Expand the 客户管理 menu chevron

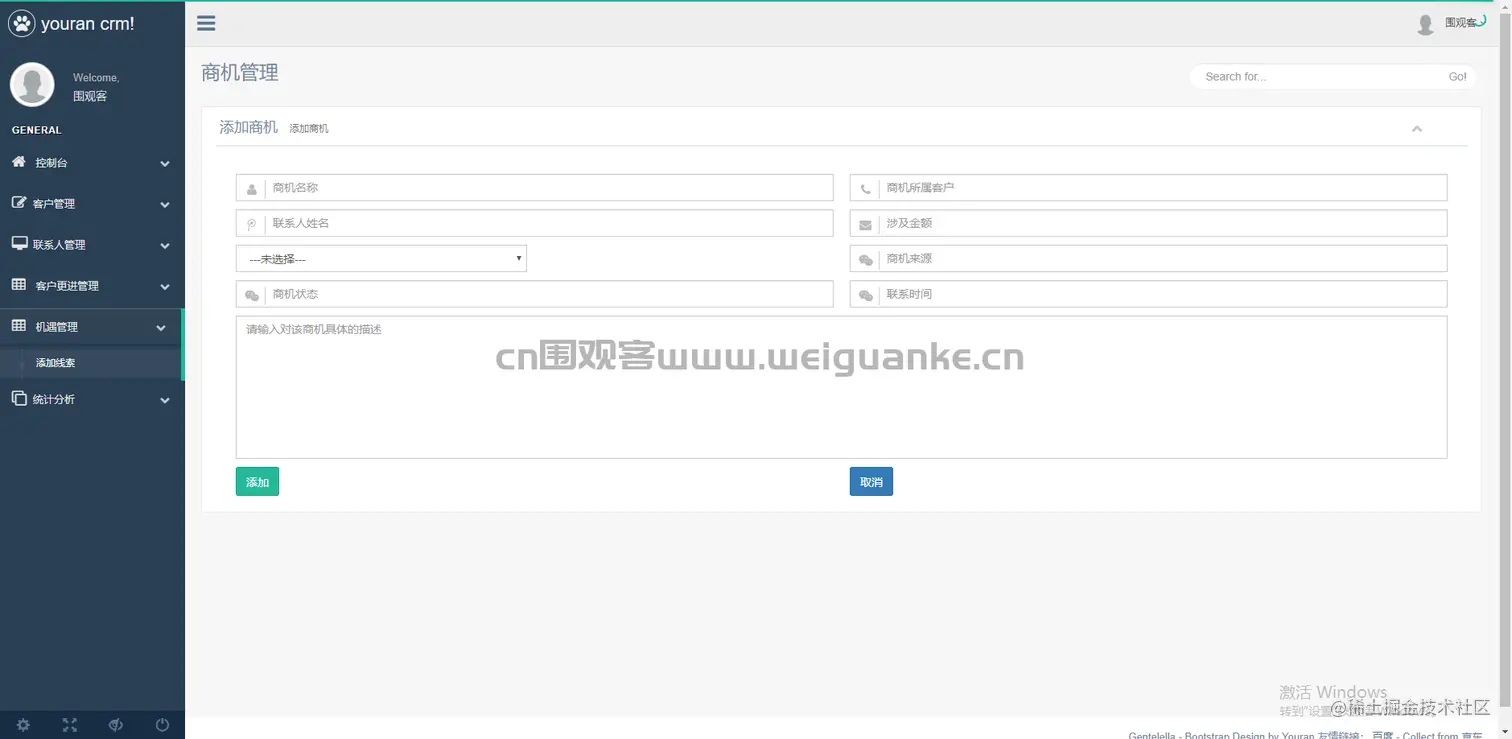pos(165,205)
